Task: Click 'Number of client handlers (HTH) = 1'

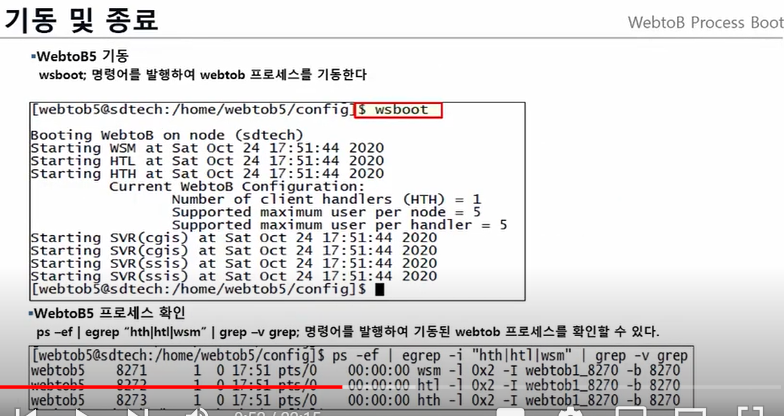Action: [x=326, y=200]
